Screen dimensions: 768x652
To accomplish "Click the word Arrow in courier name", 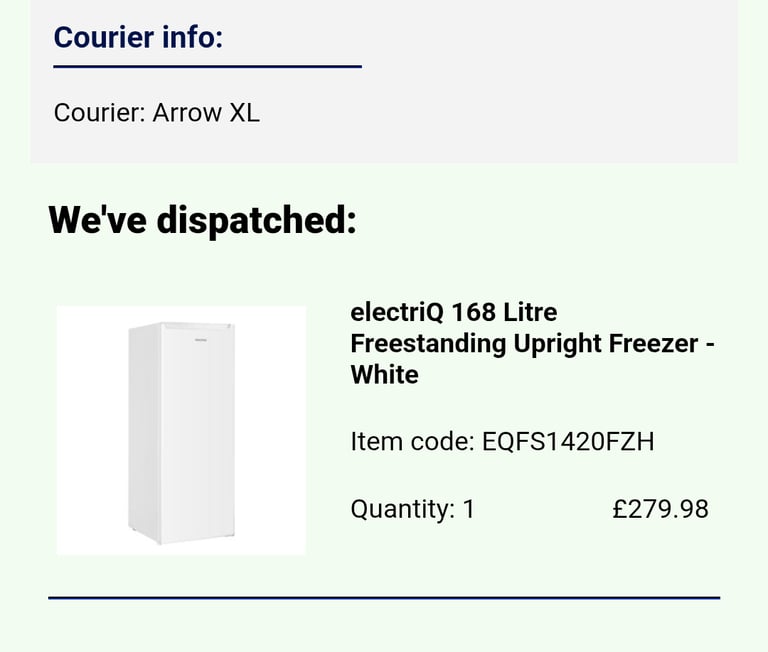I will click(x=187, y=113).
